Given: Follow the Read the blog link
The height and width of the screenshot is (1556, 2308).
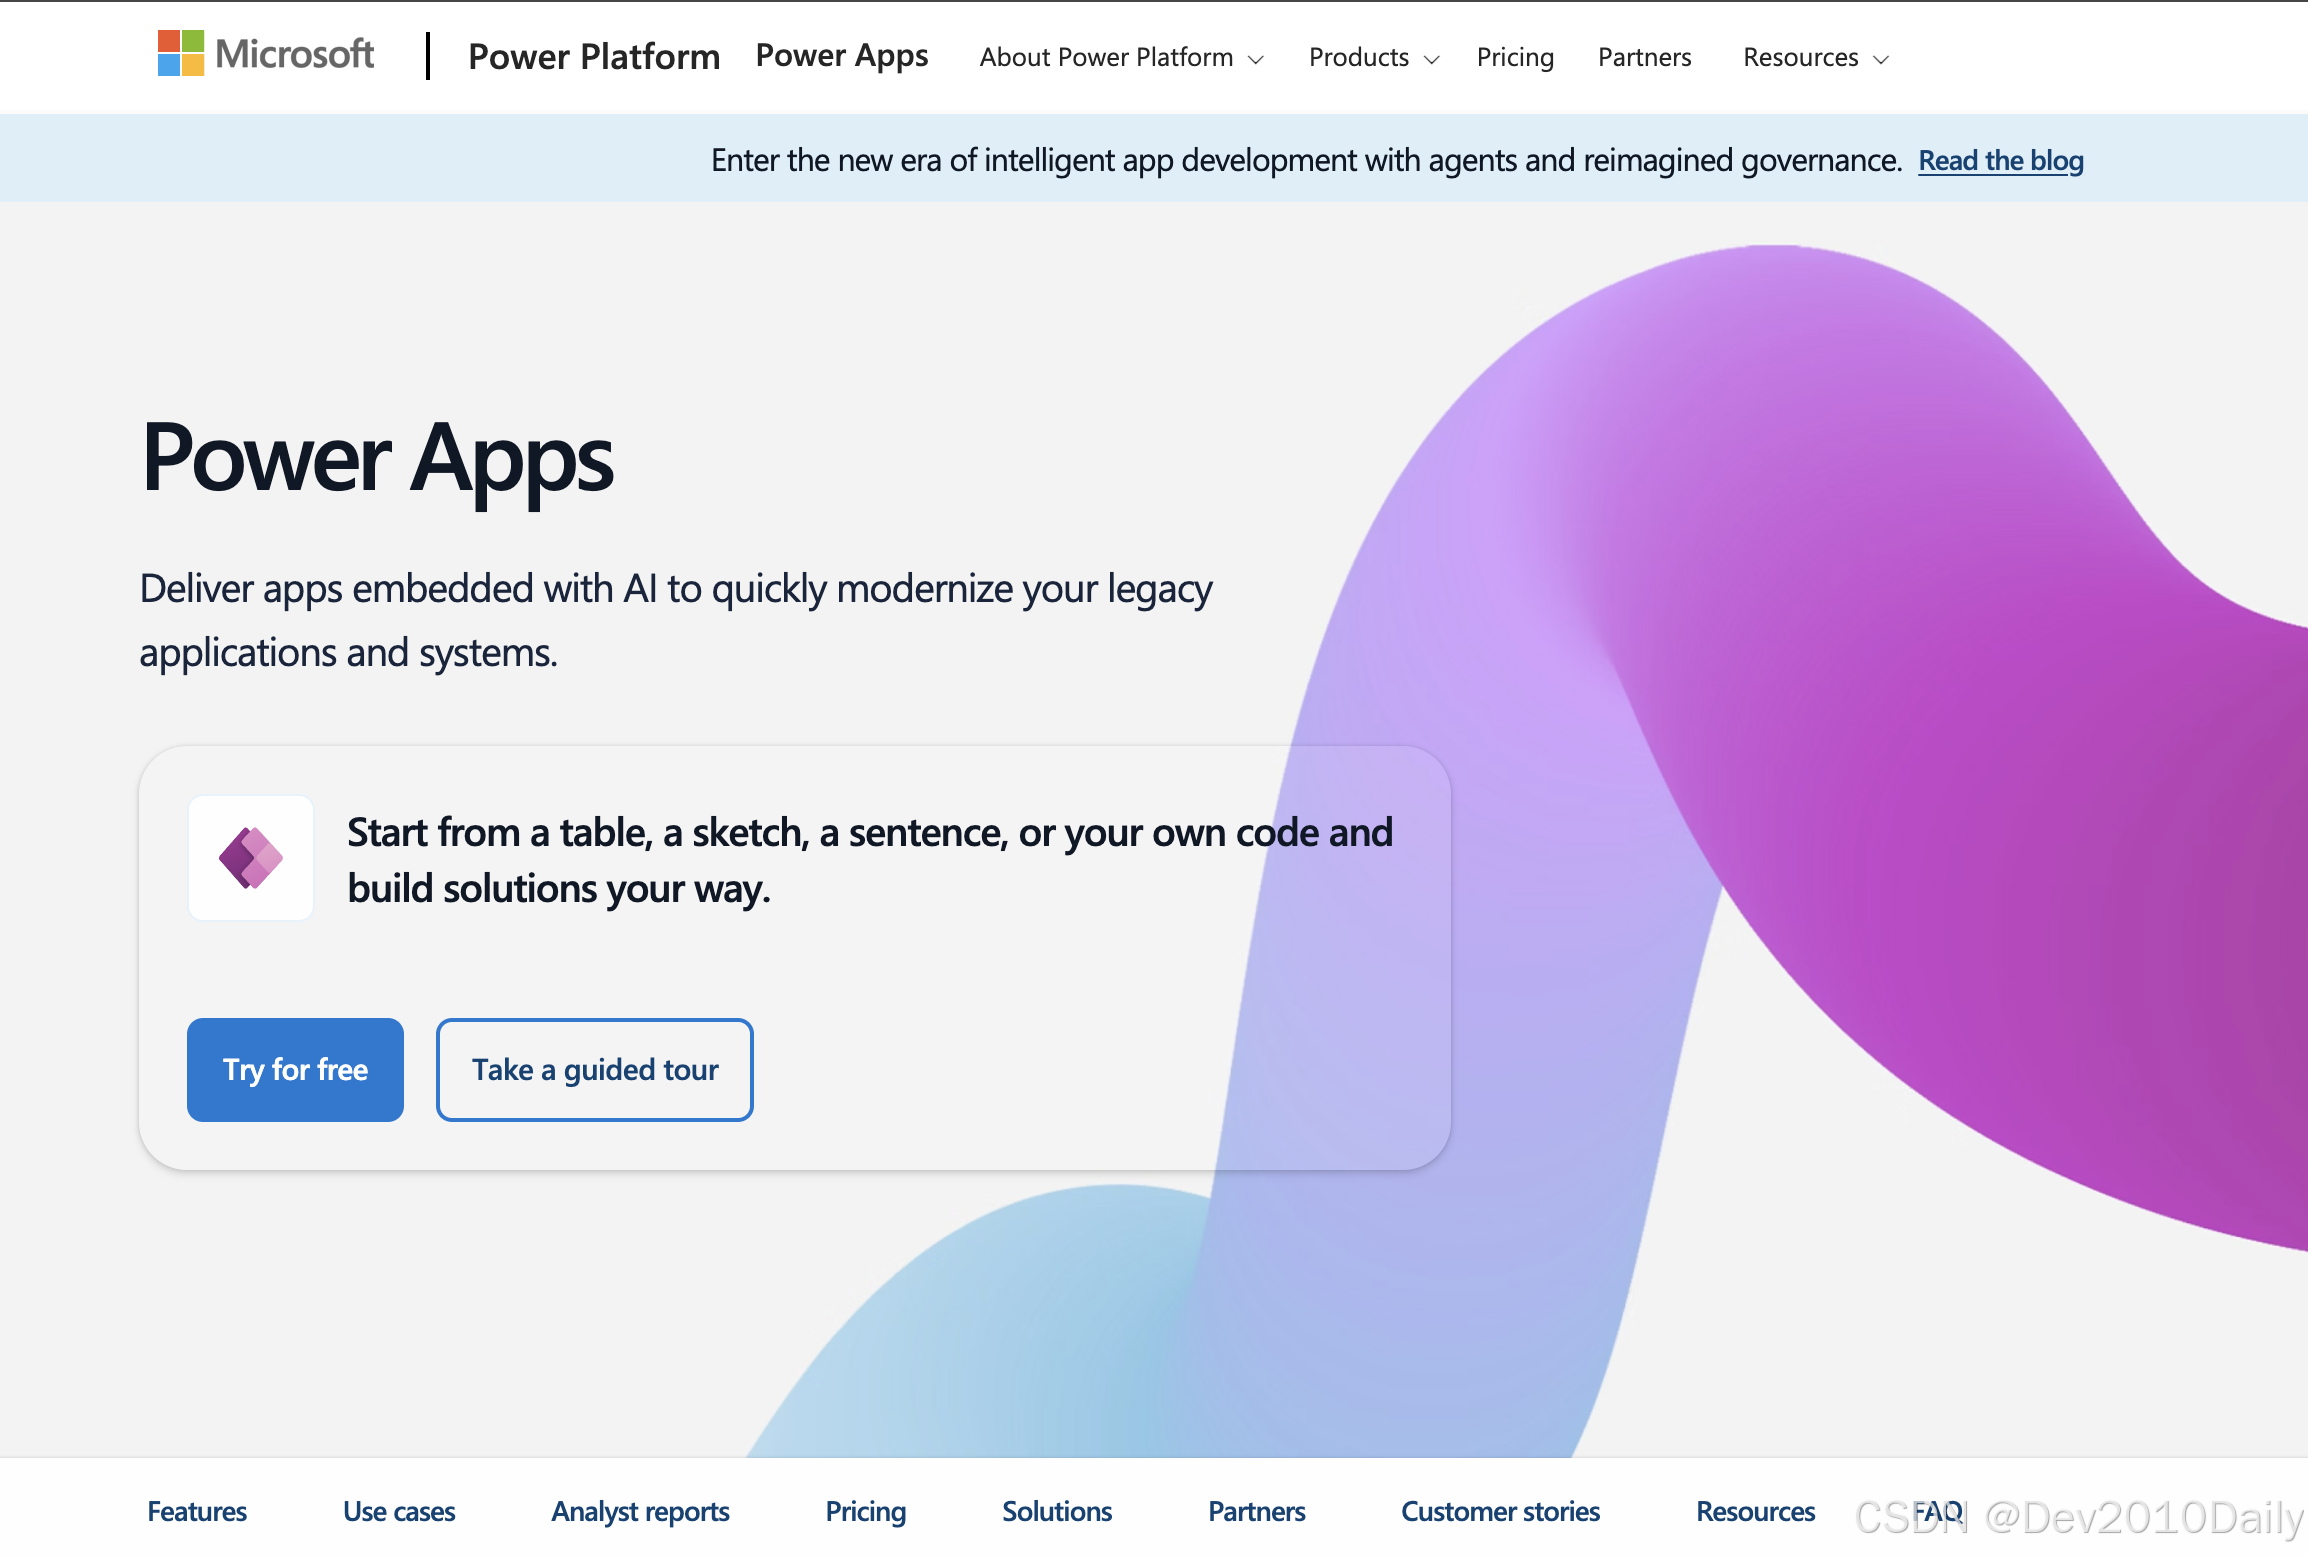Looking at the screenshot, I should pos(2001,161).
